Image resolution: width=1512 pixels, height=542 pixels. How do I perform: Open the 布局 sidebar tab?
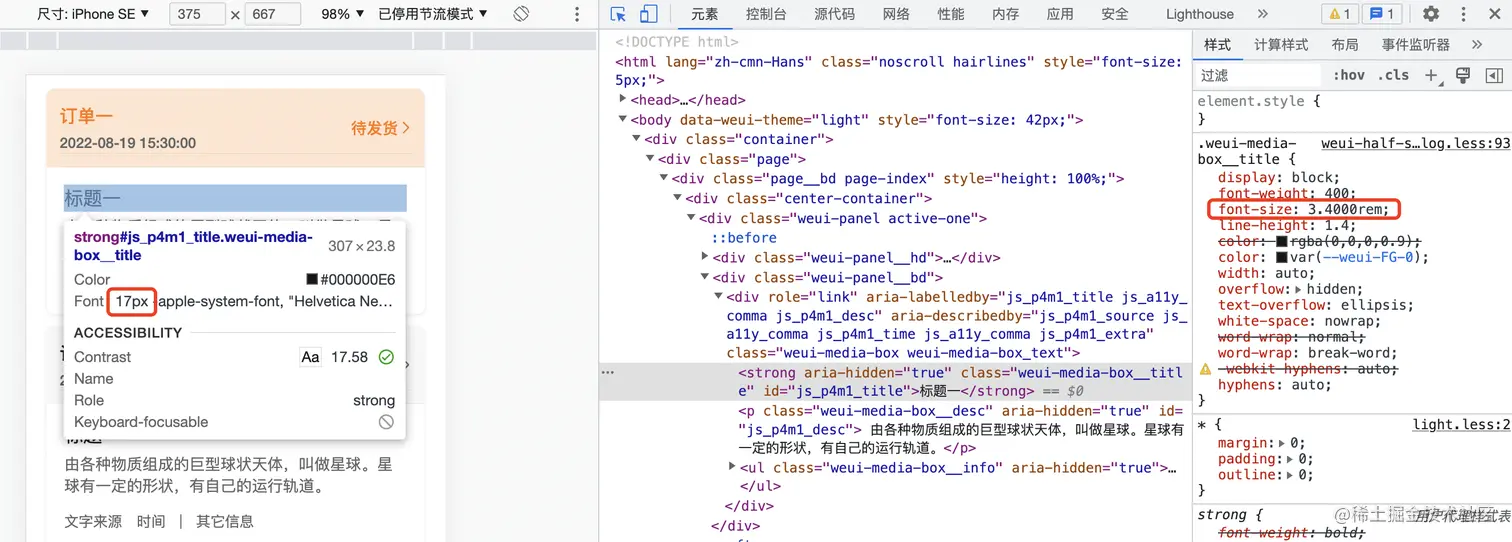(1345, 45)
